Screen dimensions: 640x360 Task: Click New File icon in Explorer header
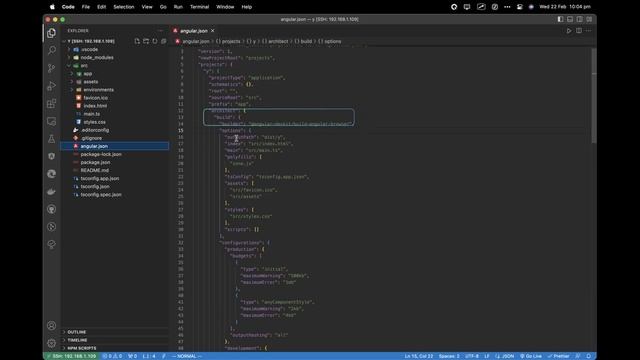click(x=137, y=41)
